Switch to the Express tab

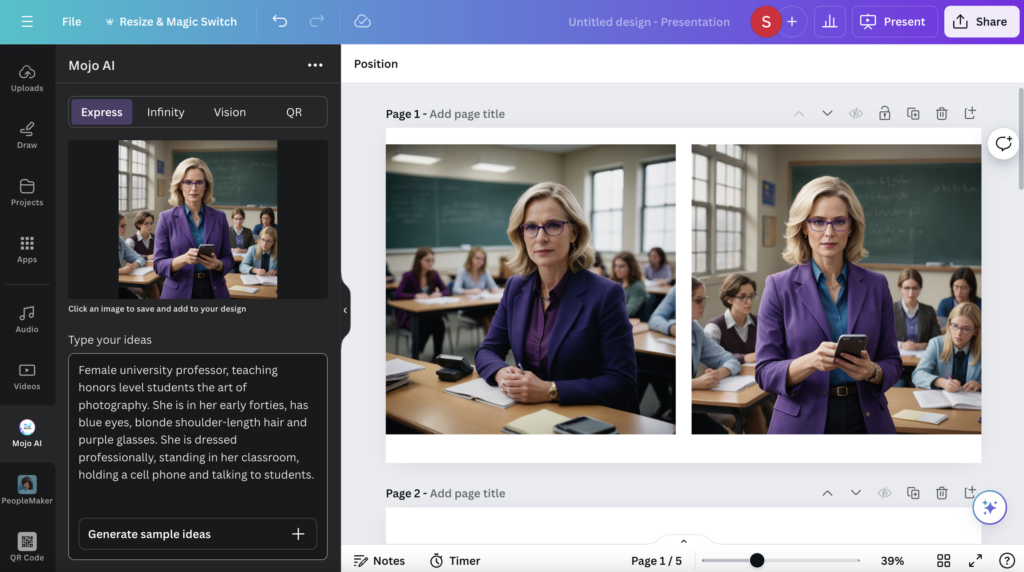click(101, 112)
